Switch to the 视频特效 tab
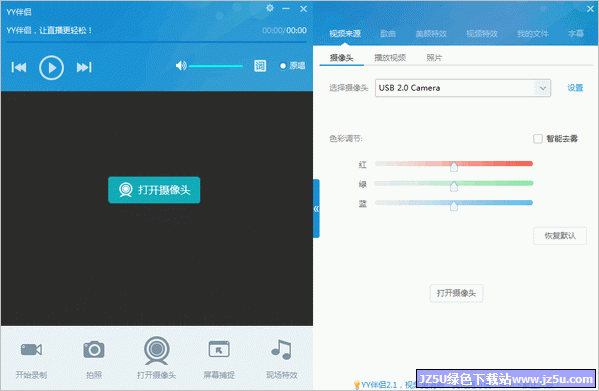The image size is (599, 391). pos(482,34)
